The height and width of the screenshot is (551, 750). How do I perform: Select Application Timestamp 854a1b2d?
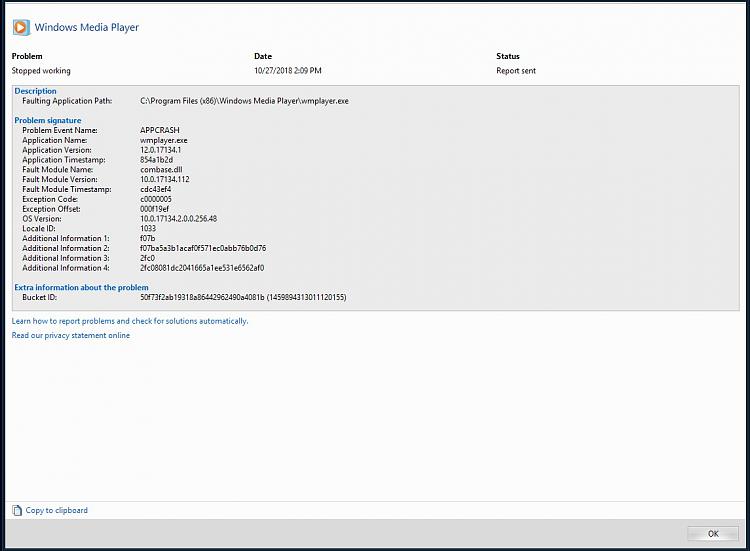pos(156,160)
